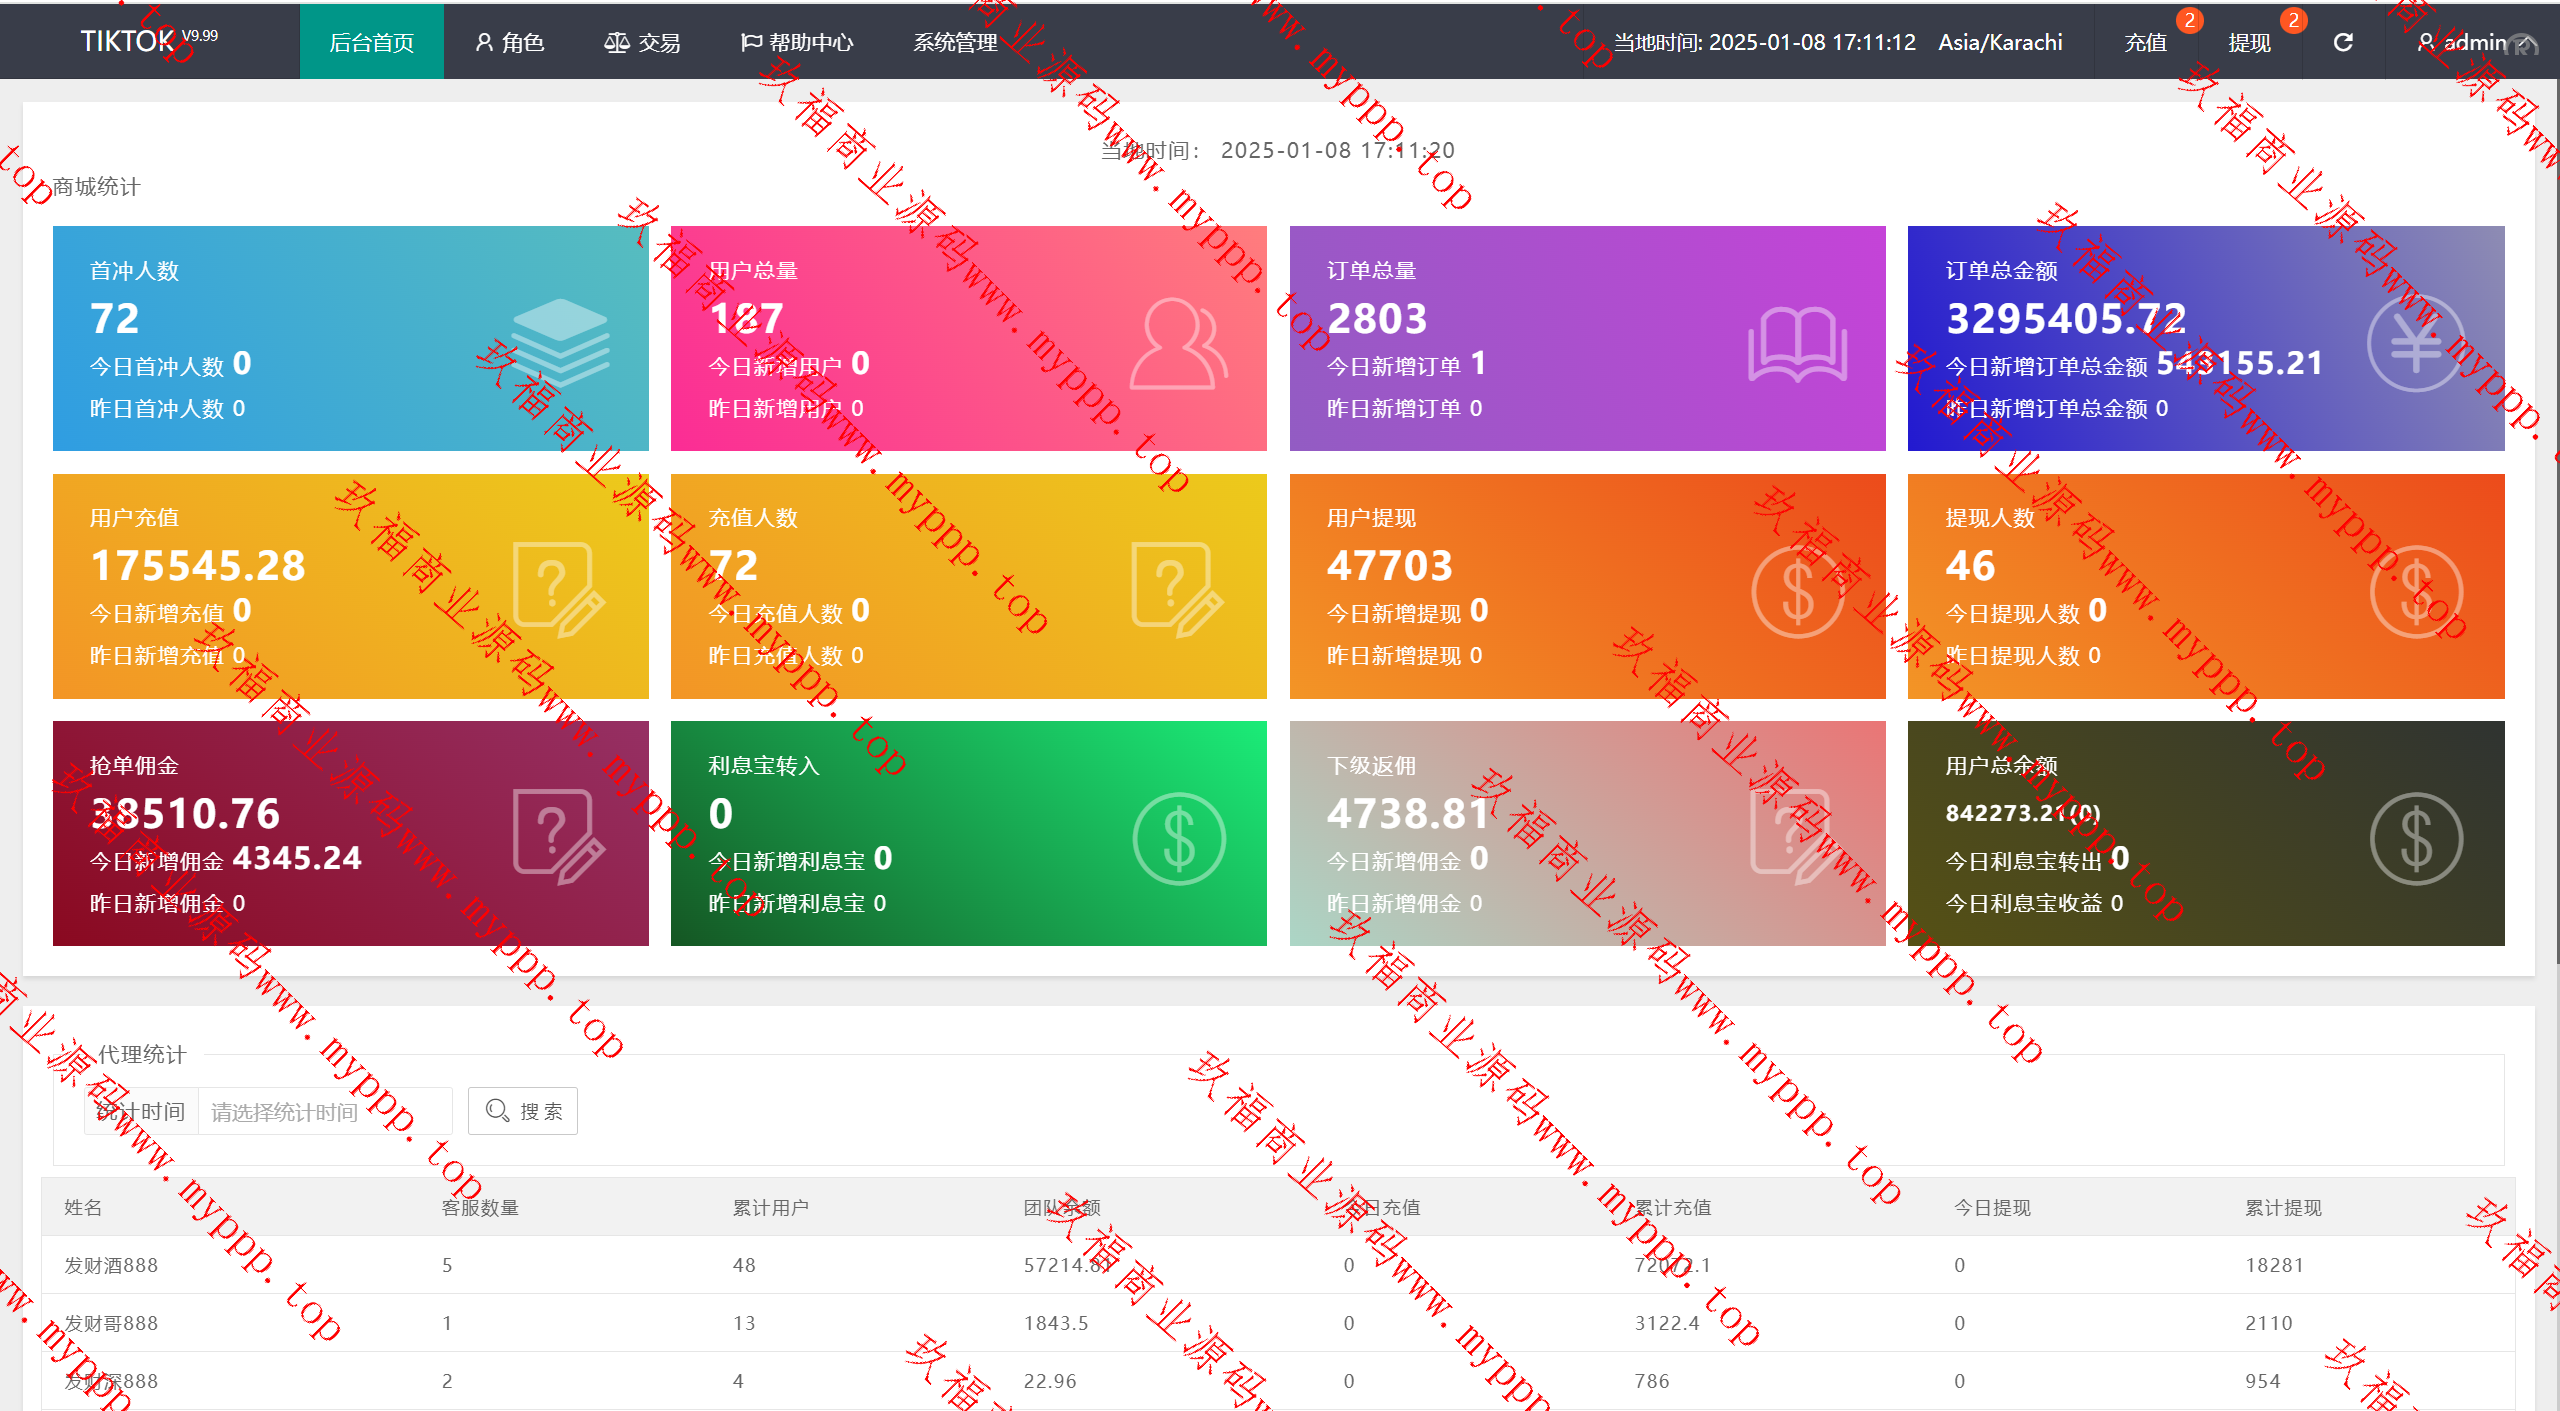Screen dimensions: 2560x1411
Task: Open the 帮助中心 menu
Action: click(797, 42)
